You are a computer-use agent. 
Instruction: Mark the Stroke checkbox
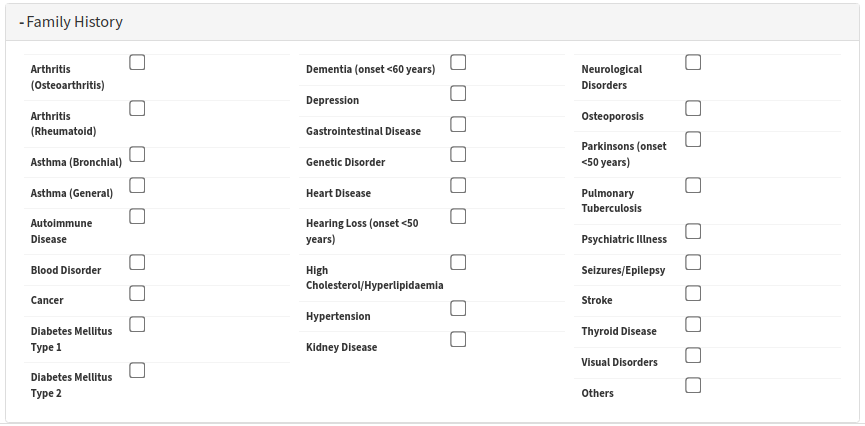tap(693, 293)
